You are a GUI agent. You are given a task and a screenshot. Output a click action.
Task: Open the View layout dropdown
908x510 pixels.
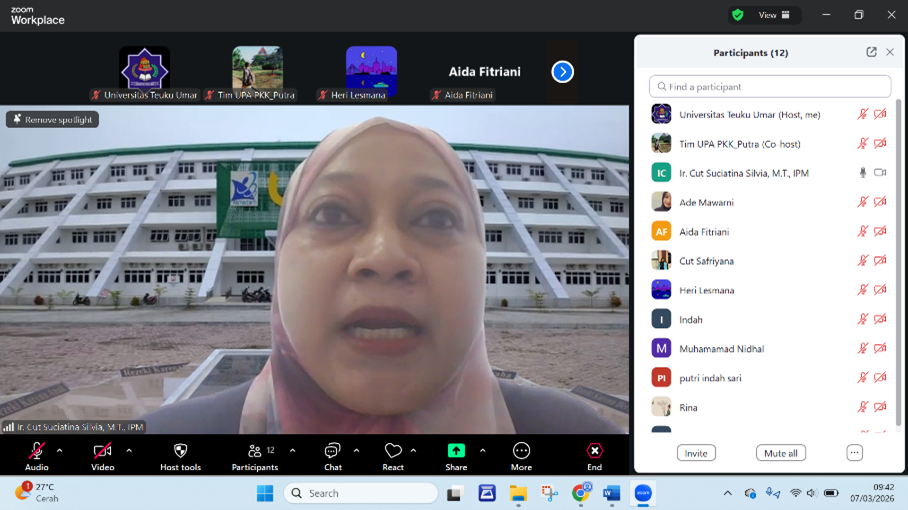pos(774,15)
